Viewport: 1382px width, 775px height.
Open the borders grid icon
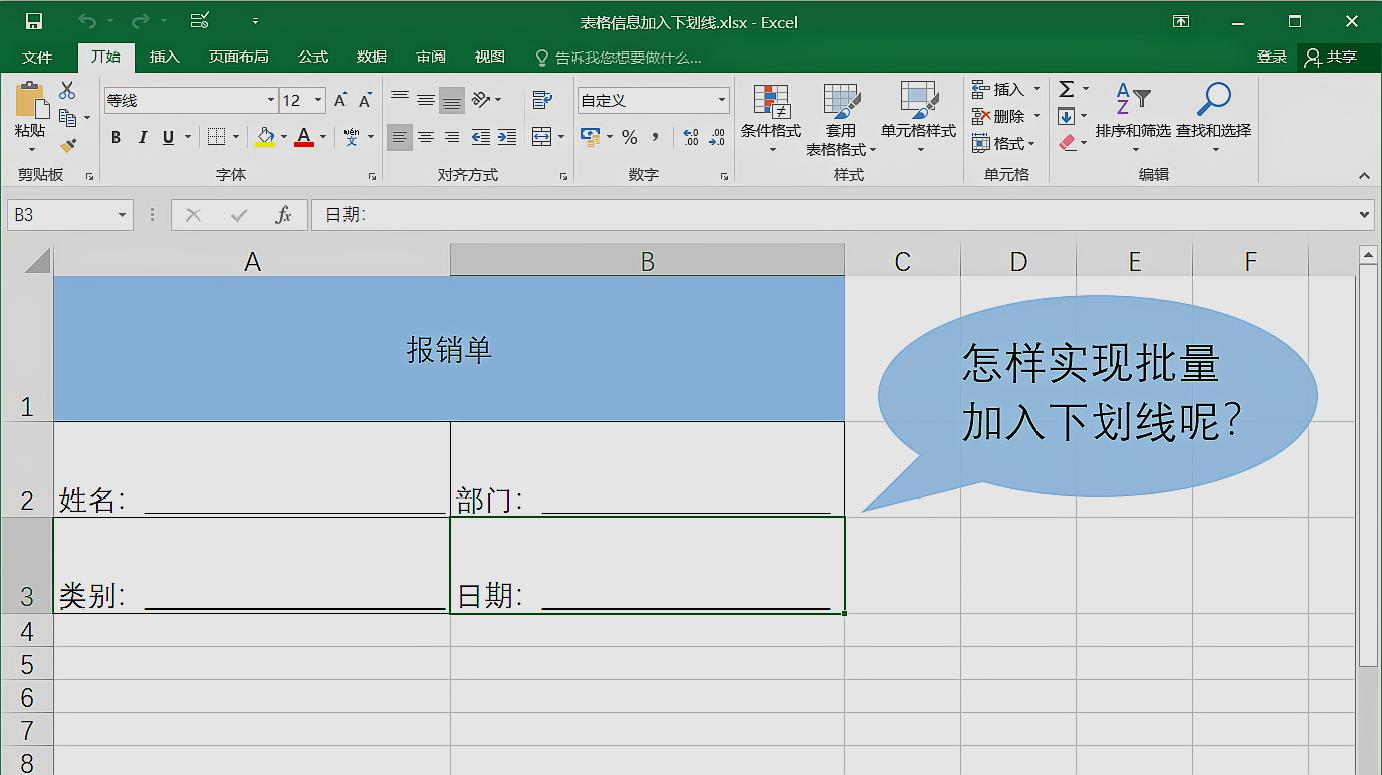(x=216, y=137)
